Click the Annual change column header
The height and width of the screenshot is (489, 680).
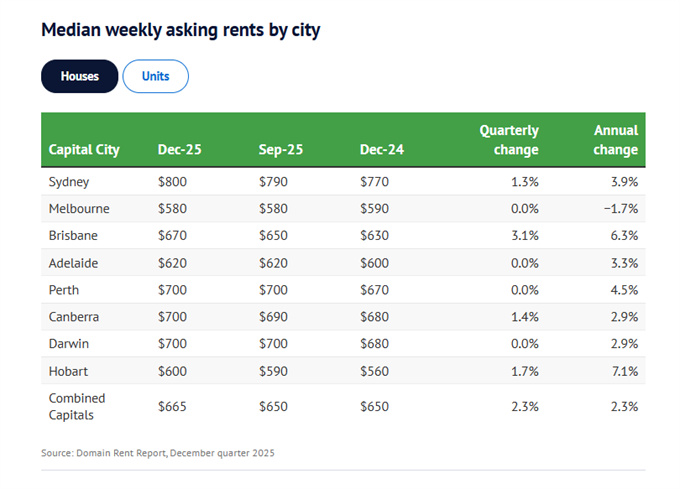tap(615, 140)
